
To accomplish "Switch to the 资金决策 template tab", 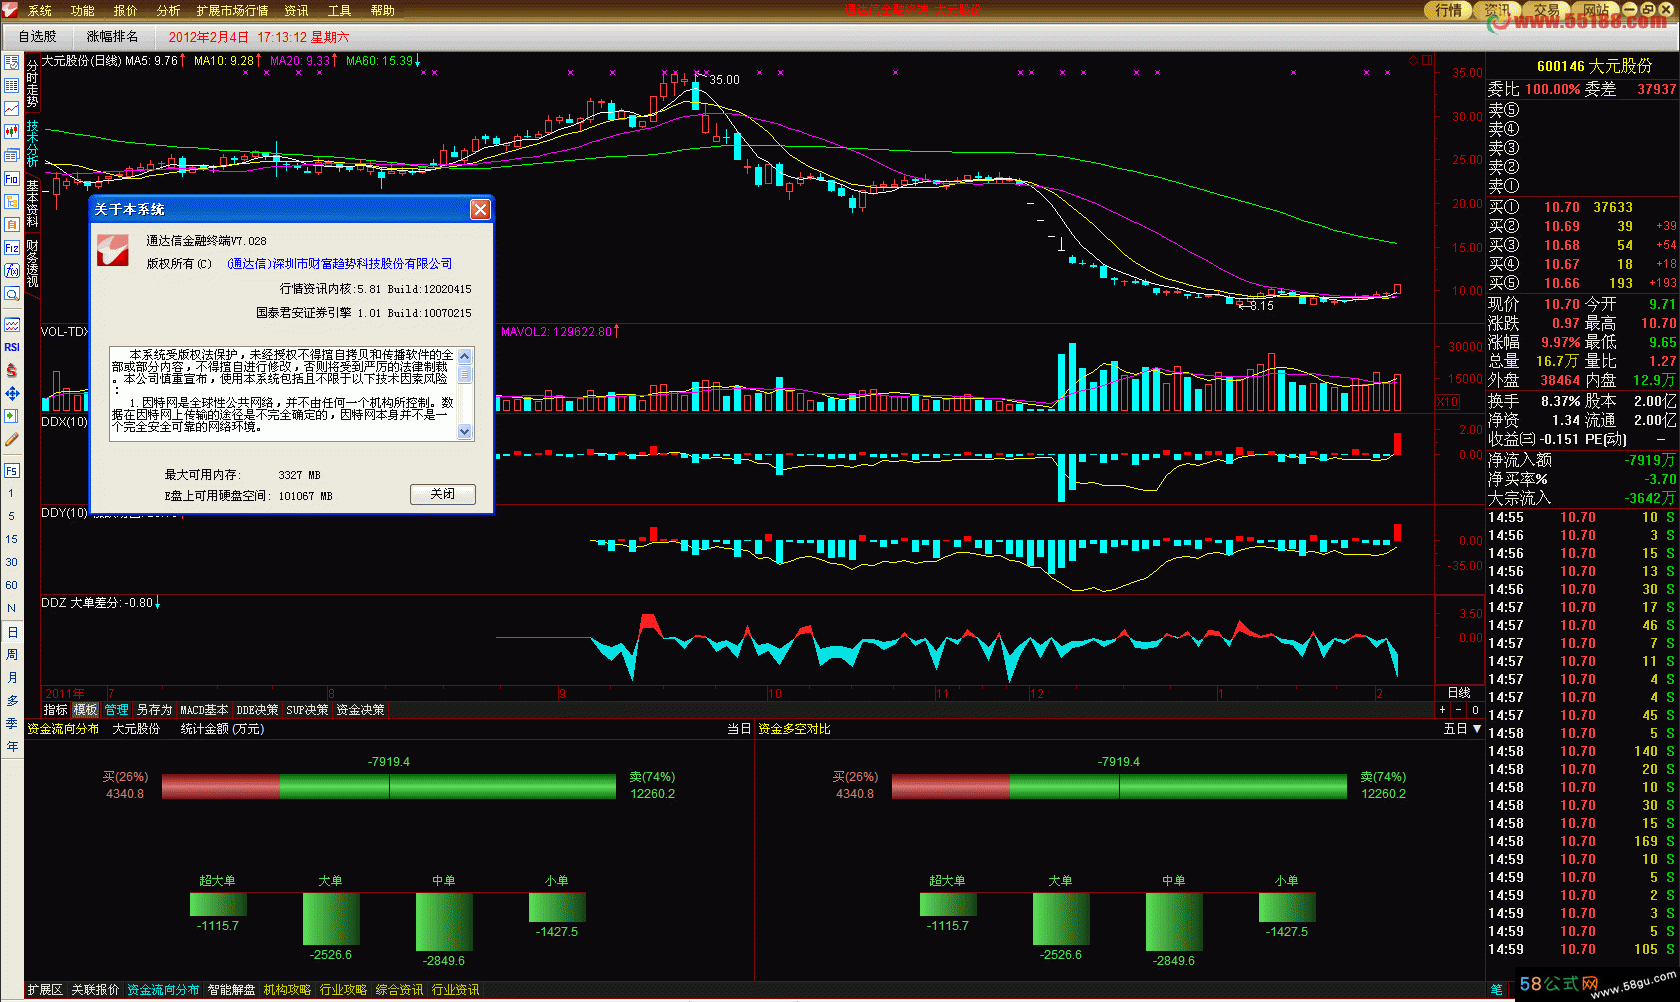I will click(x=360, y=710).
